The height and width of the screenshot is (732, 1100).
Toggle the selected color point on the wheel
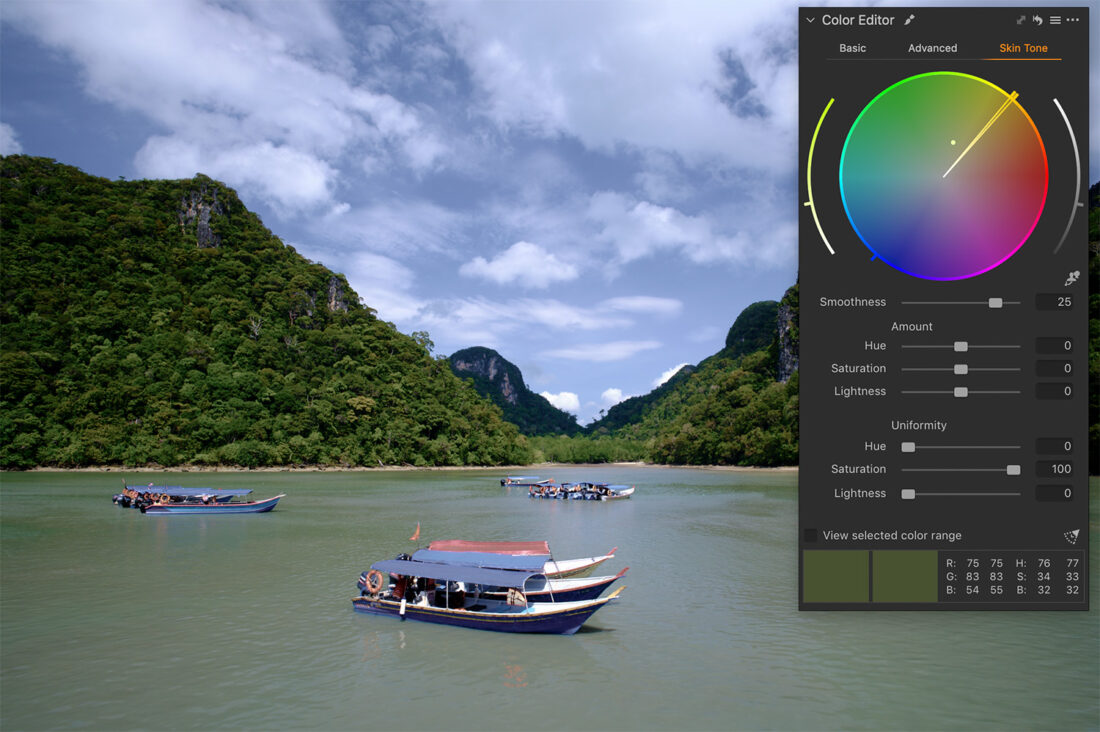(952, 142)
